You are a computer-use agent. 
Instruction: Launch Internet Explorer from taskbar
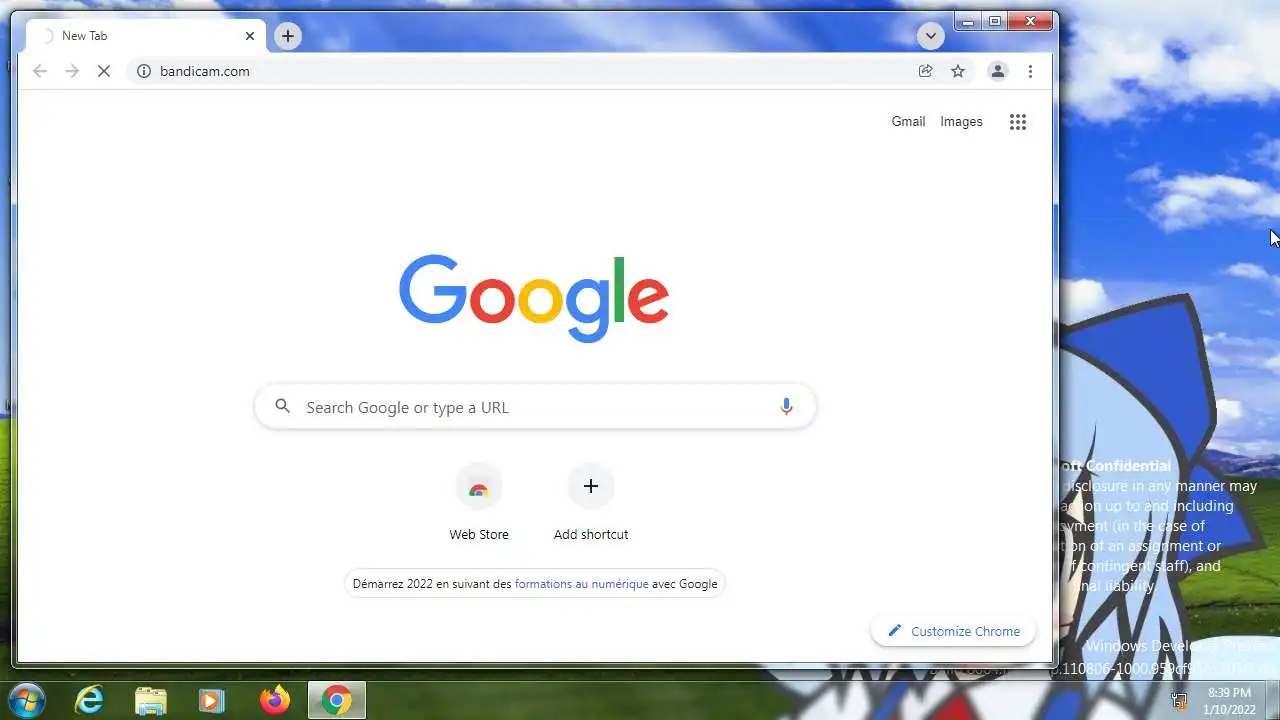coord(90,700)
